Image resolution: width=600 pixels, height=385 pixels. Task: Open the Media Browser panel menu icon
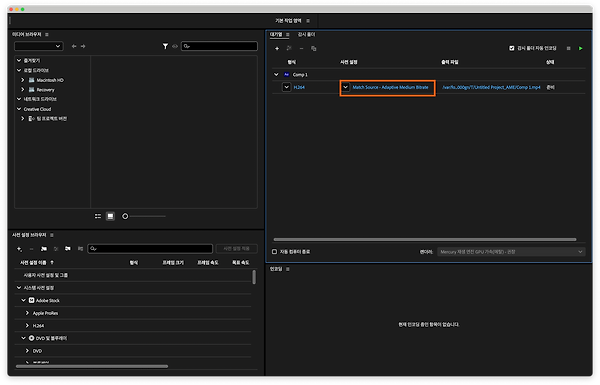[x=47, y=34]
